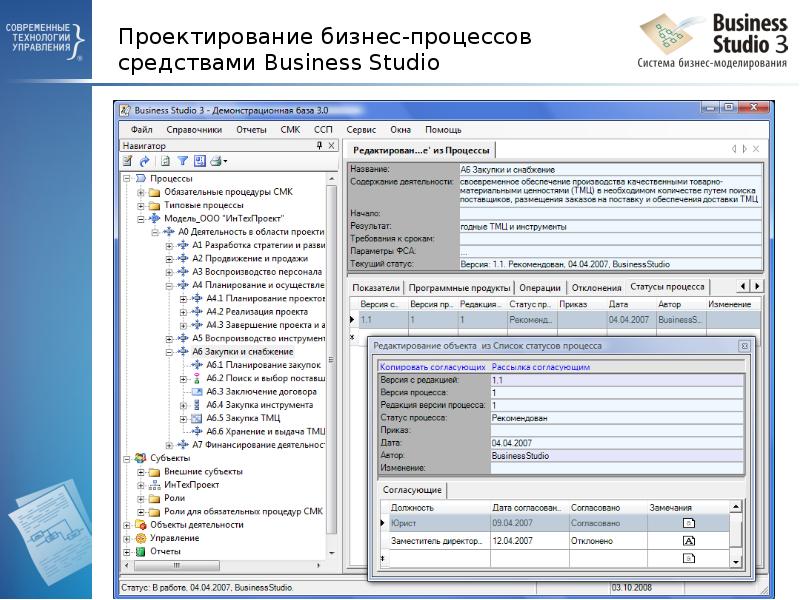Click the Модель_ООО ИнТехПроект model icon
The height and width of the screenshot is (600, 800).
154,218
